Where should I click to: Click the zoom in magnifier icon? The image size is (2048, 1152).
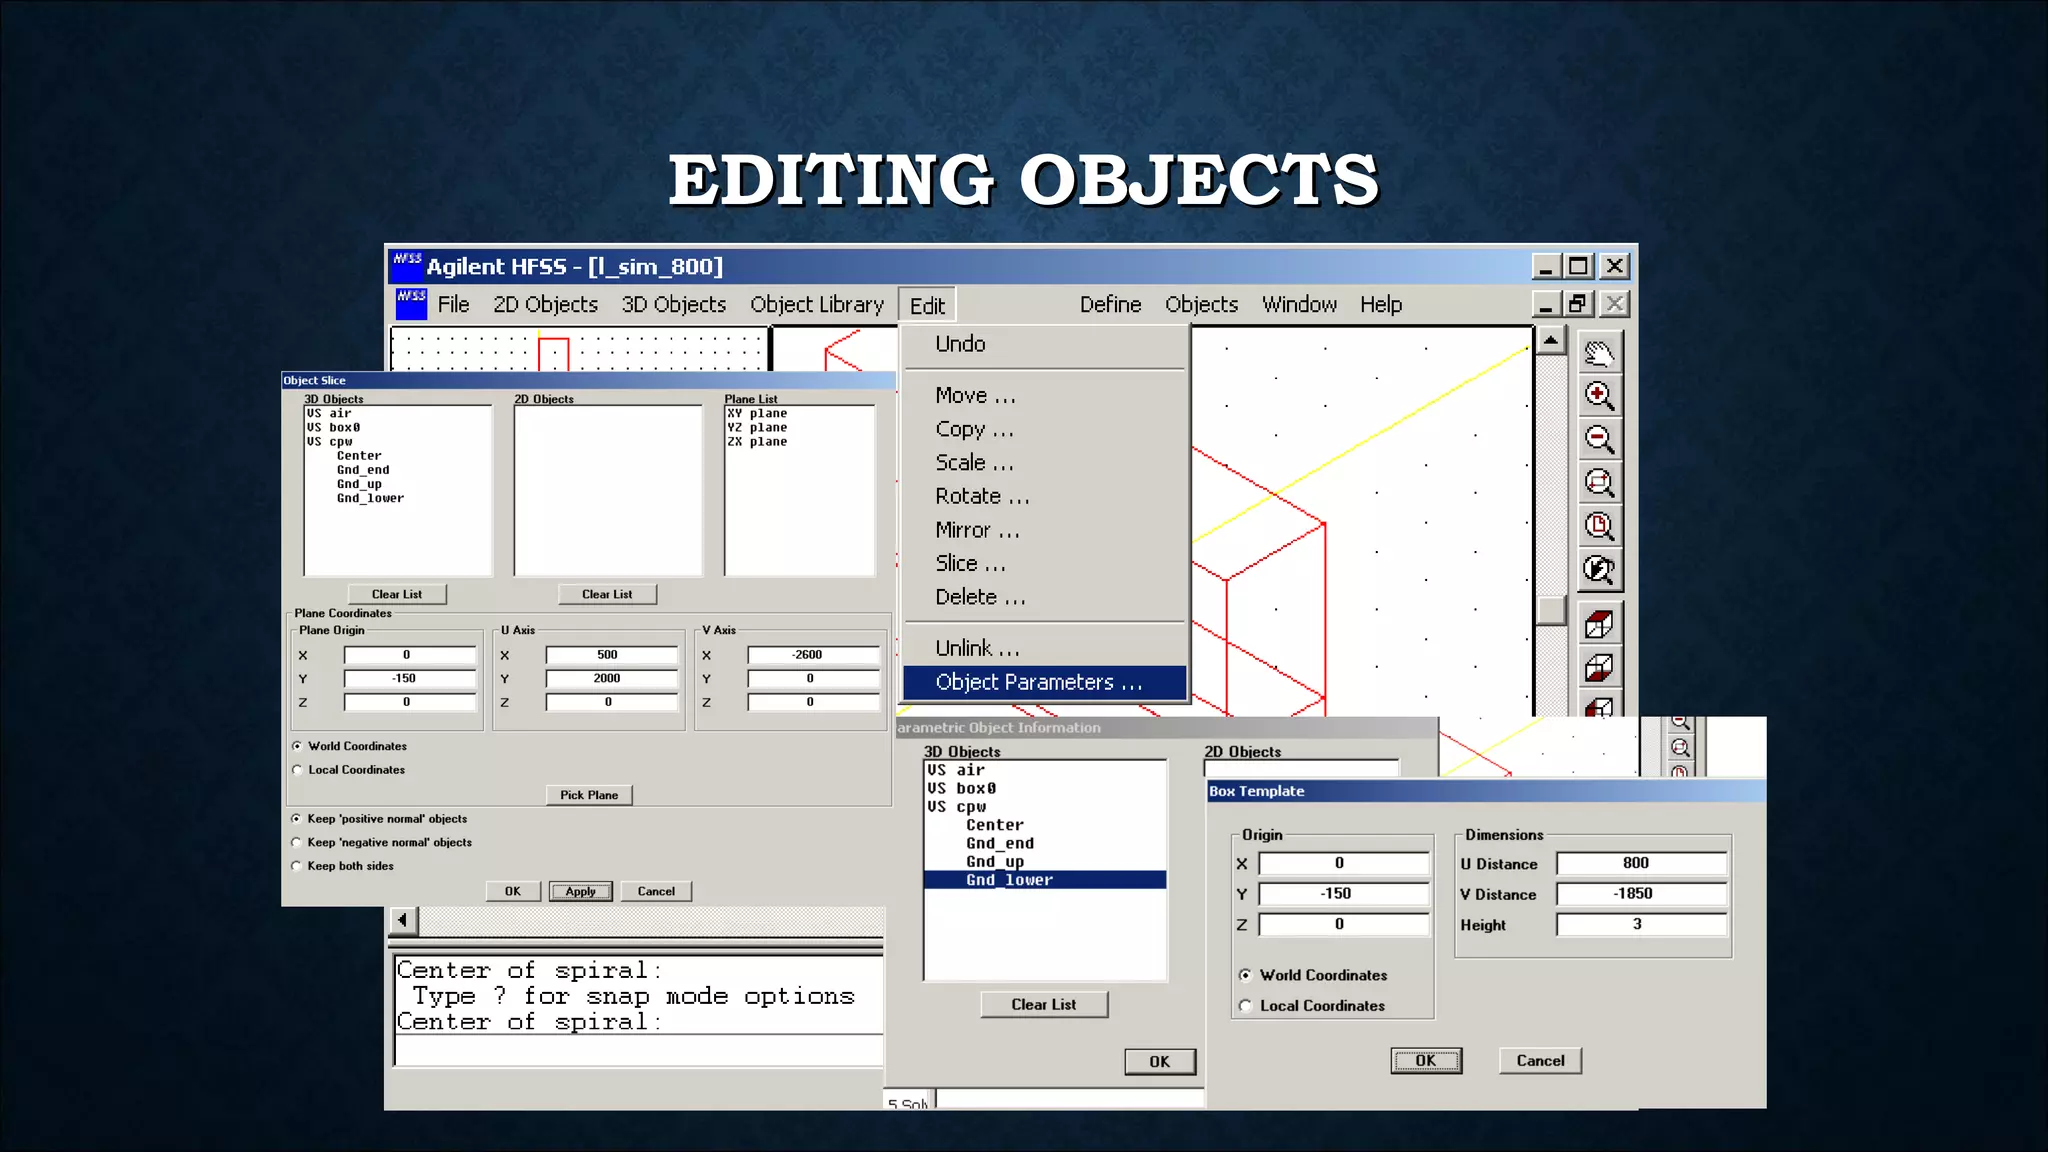pyautogui.click(x=1599, y=396)
